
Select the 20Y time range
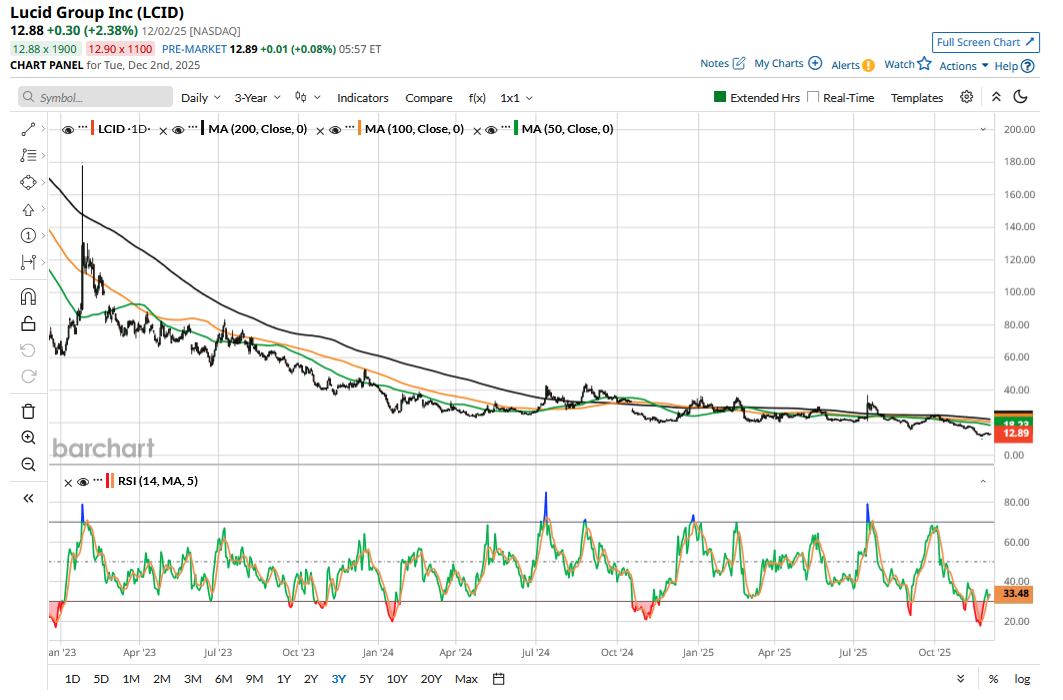click(x=431, y=679)
